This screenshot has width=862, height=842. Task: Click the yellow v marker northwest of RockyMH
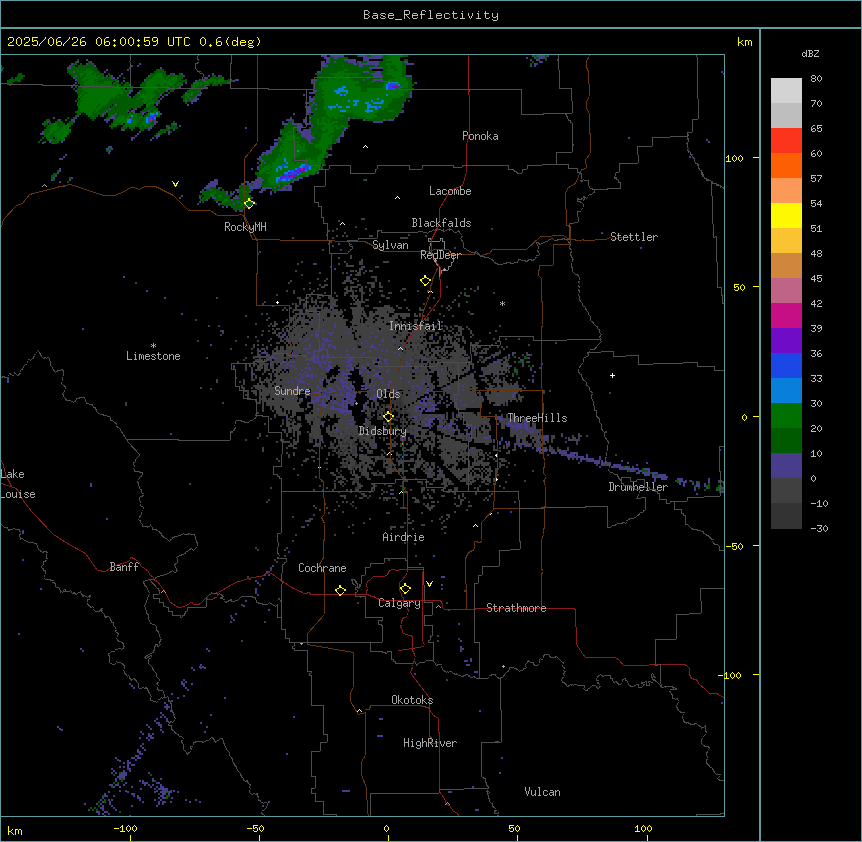pos(175,184)
